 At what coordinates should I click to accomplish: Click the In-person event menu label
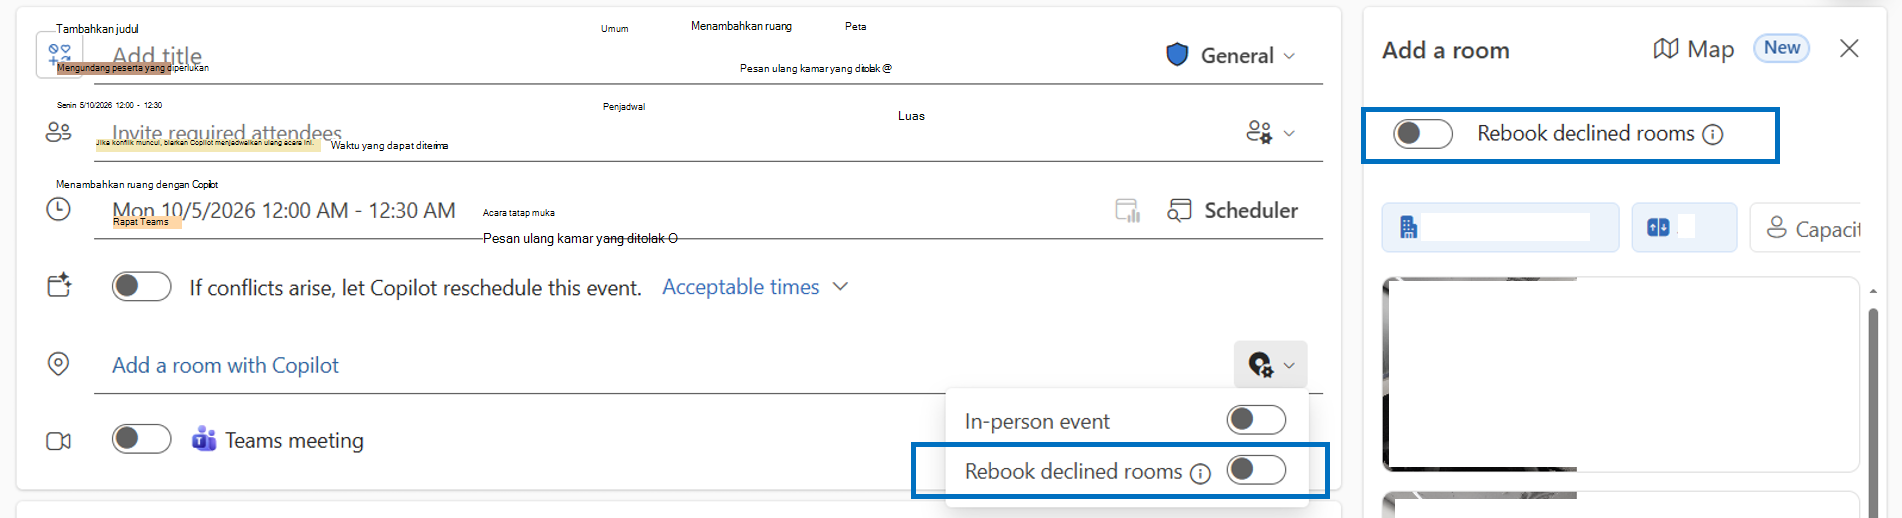click(x=1037, y=422)
